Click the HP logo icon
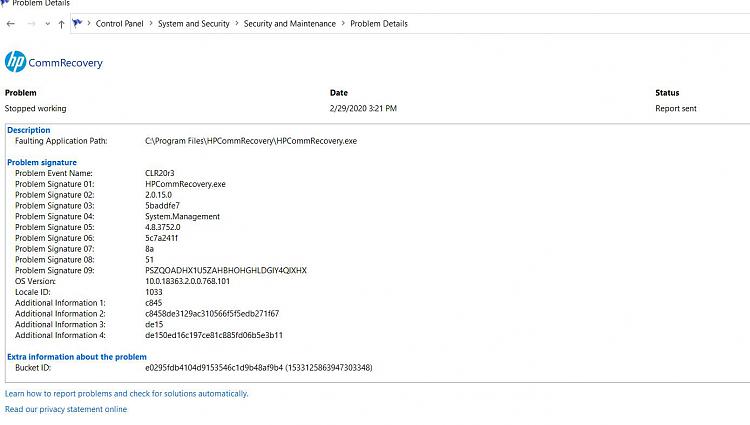This screenshot has width=750, height=425. tap(16, 62)
